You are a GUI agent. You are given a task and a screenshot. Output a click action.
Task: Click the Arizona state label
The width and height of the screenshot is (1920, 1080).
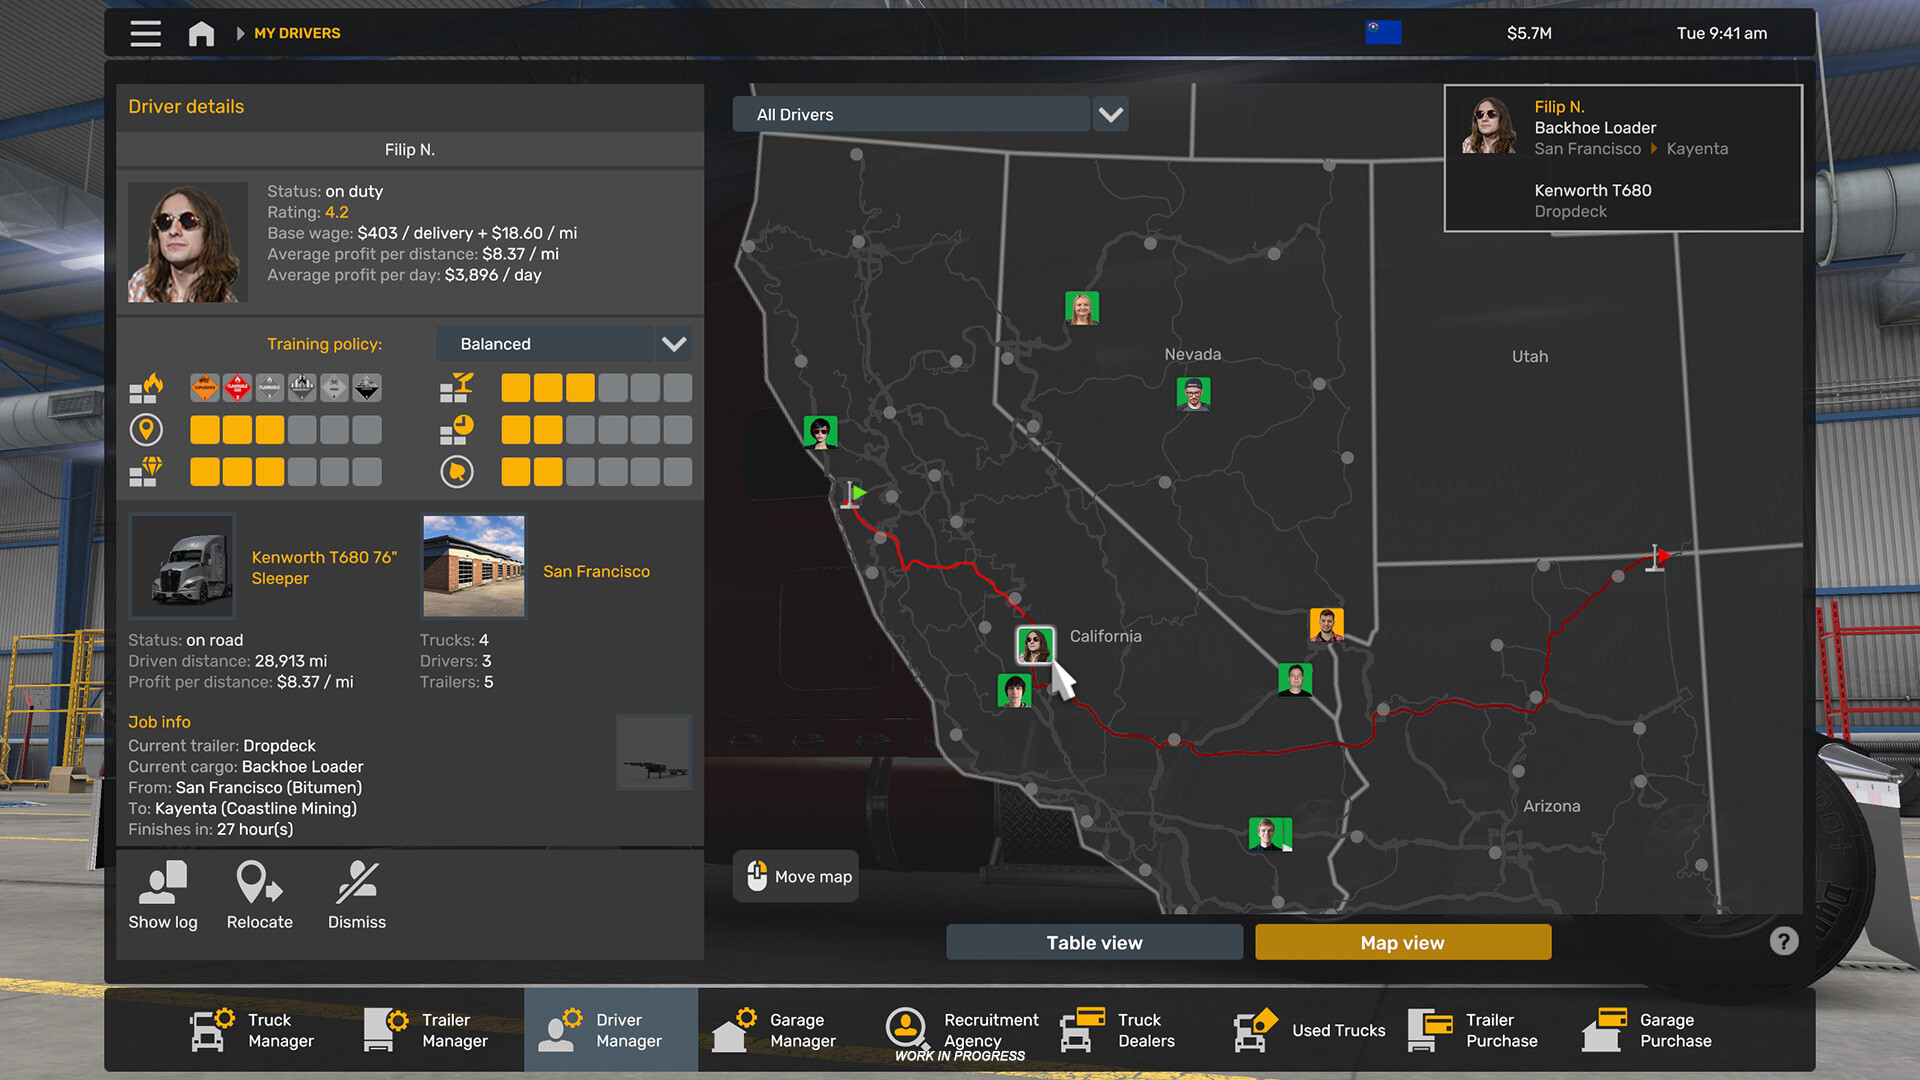click(x=1551, y=806)
